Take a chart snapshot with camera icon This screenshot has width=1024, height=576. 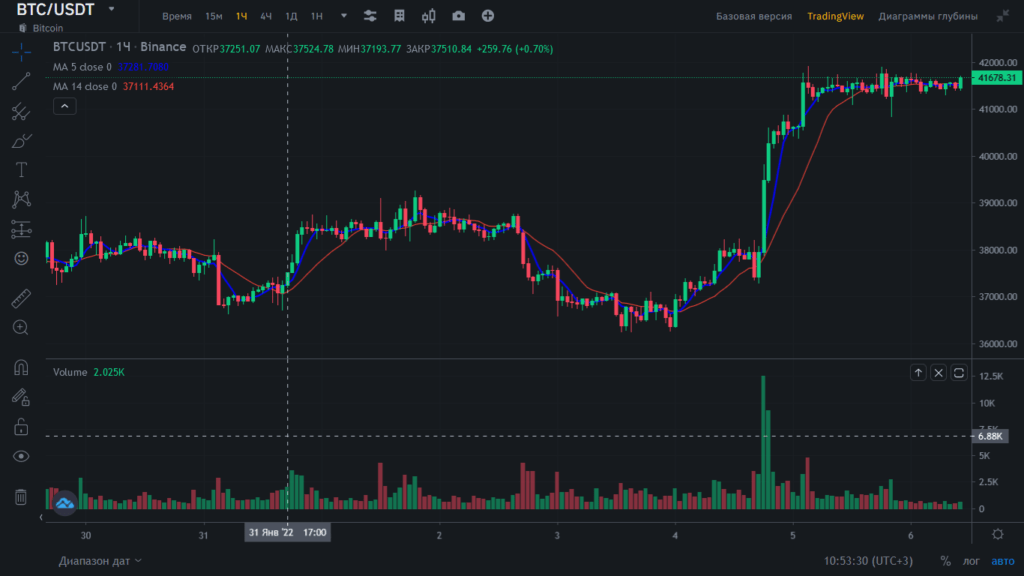tap(458, 16)
